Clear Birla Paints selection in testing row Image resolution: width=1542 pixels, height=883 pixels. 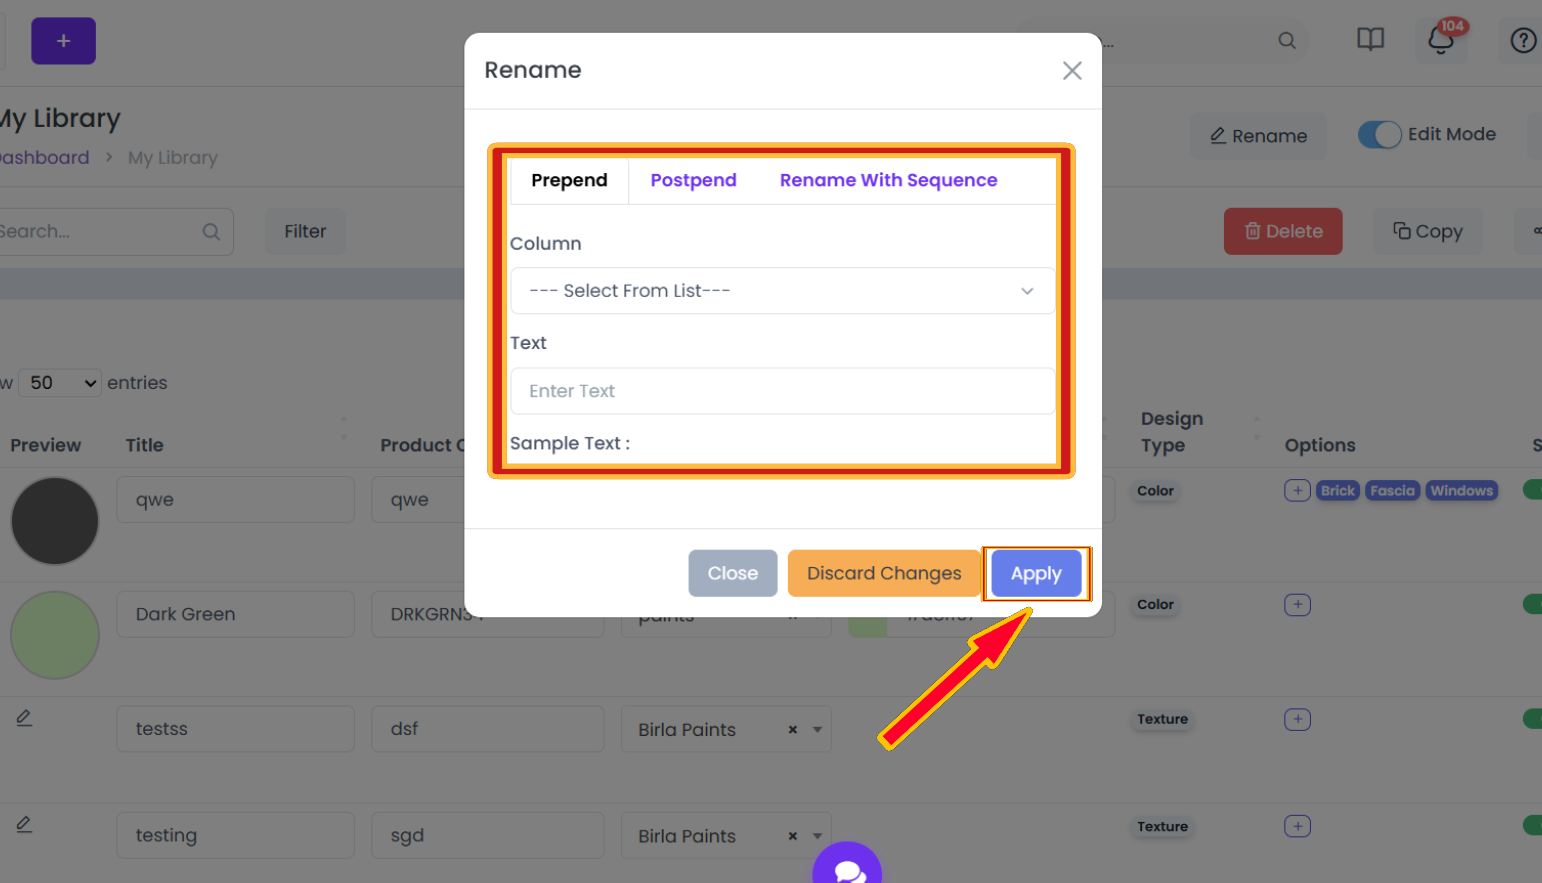[792, 836]
